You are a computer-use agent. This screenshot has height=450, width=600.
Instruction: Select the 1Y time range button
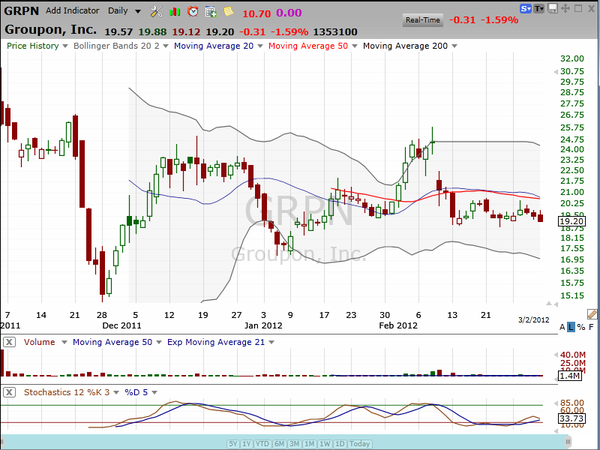pyautogui.click(x=247, y=444)
